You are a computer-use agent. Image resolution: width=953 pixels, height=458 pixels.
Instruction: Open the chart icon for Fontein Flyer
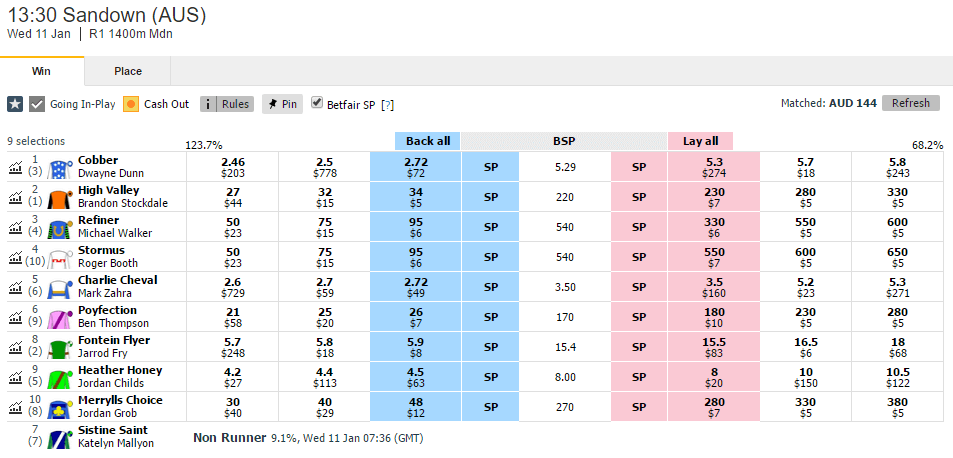15,346
